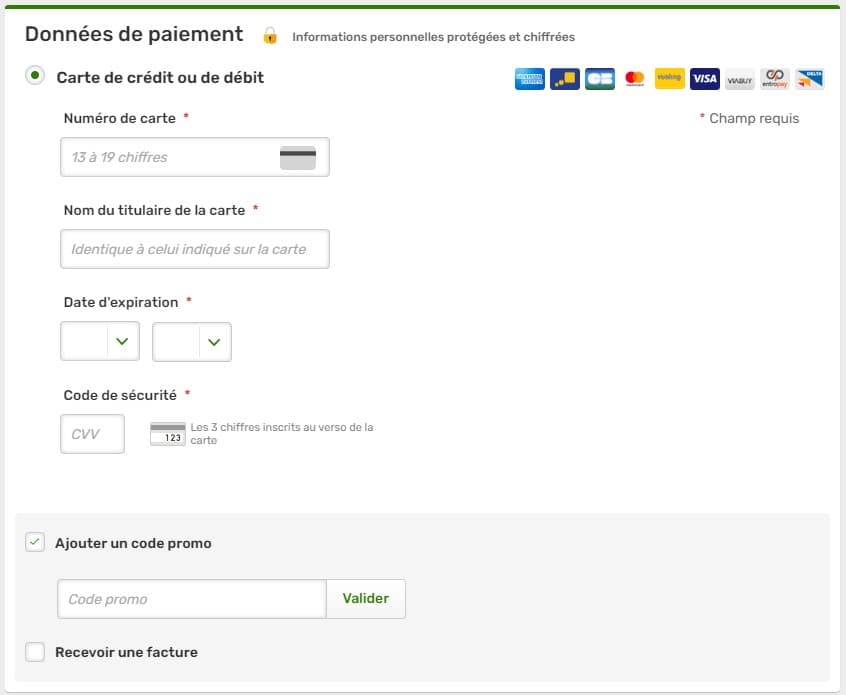Click the cardholder name field
Screen dimensions: 846x695
(194, 248)
